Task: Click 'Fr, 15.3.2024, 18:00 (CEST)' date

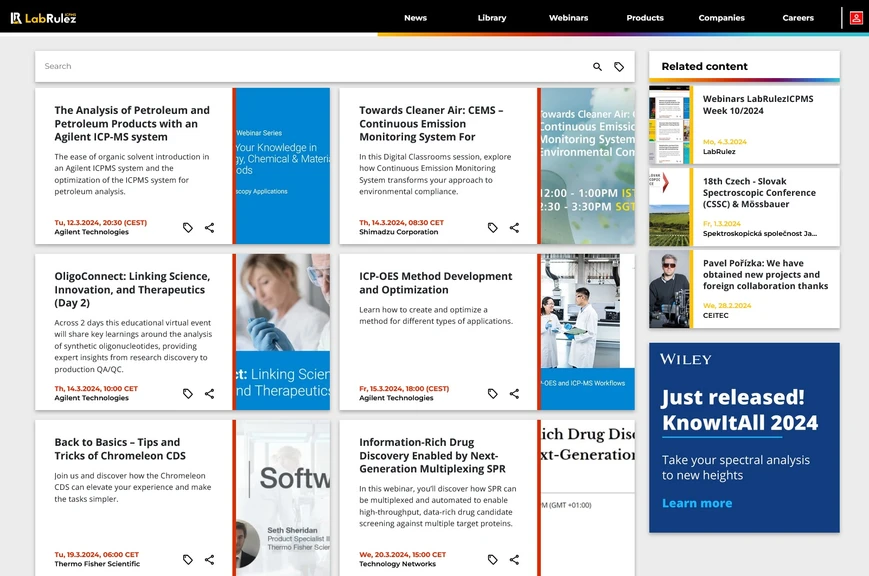Action: pyautogui.click(x=404, y=389)
